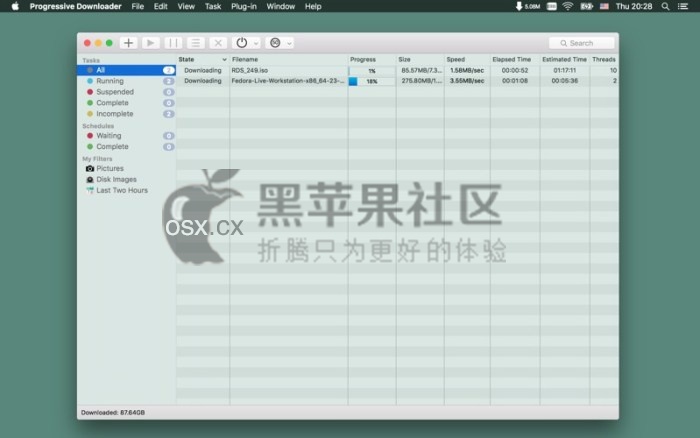Screen dimensions: 700x438
Task: Click the download speed menu bar icon
Action: 527,6
